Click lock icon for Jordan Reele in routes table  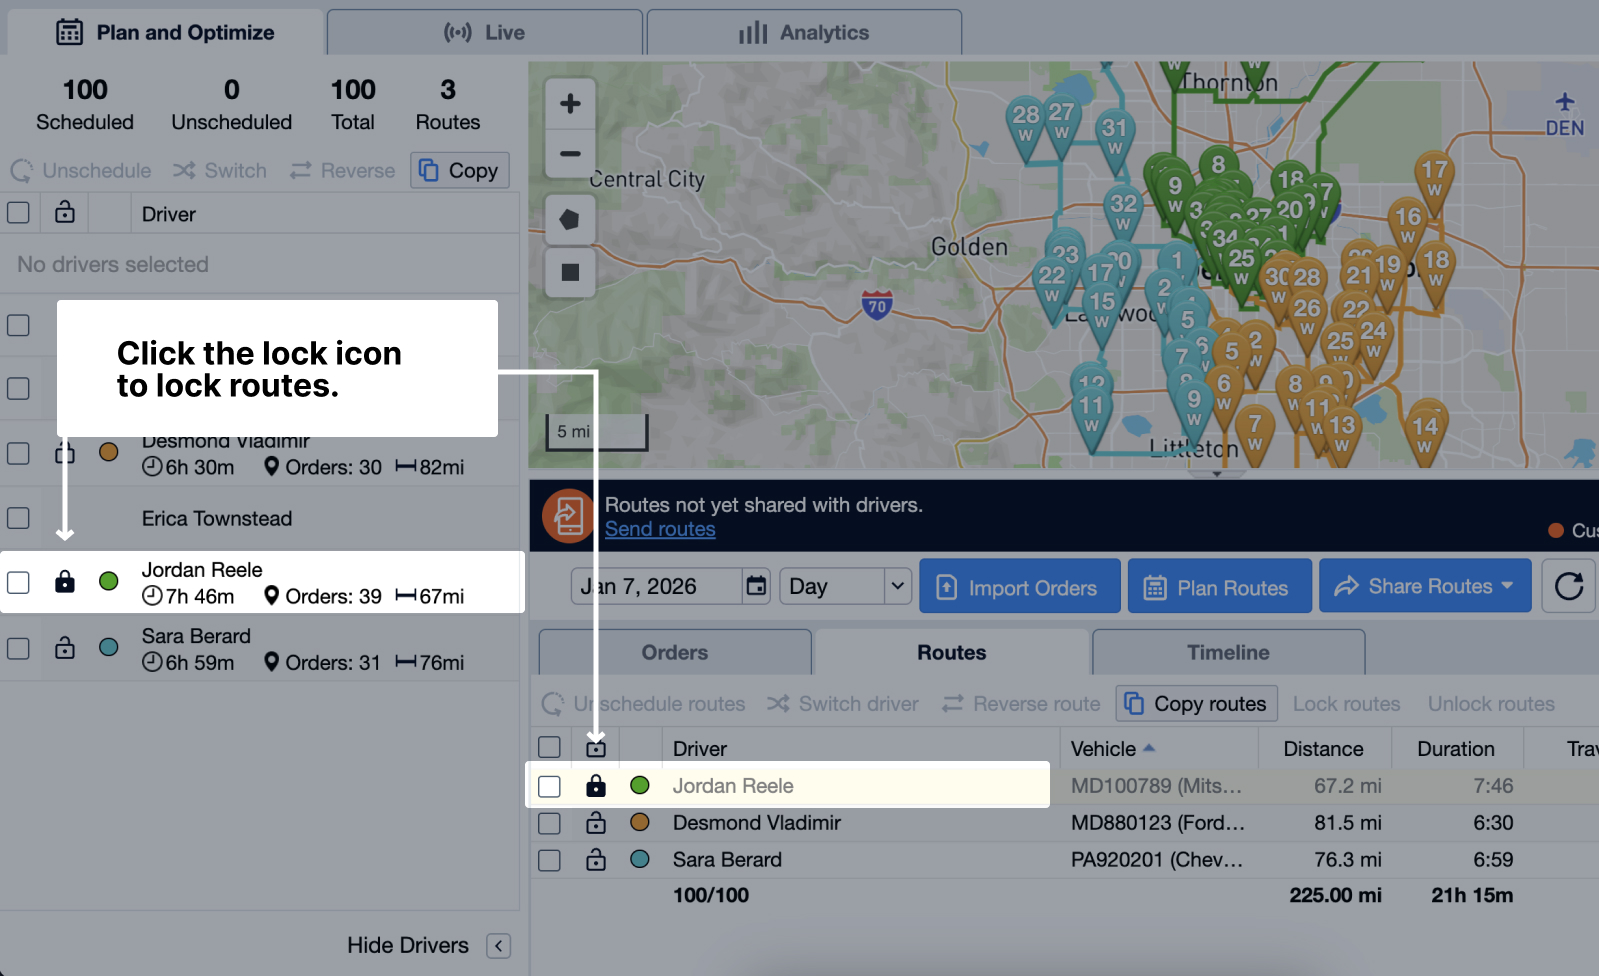tap(596, 786)
